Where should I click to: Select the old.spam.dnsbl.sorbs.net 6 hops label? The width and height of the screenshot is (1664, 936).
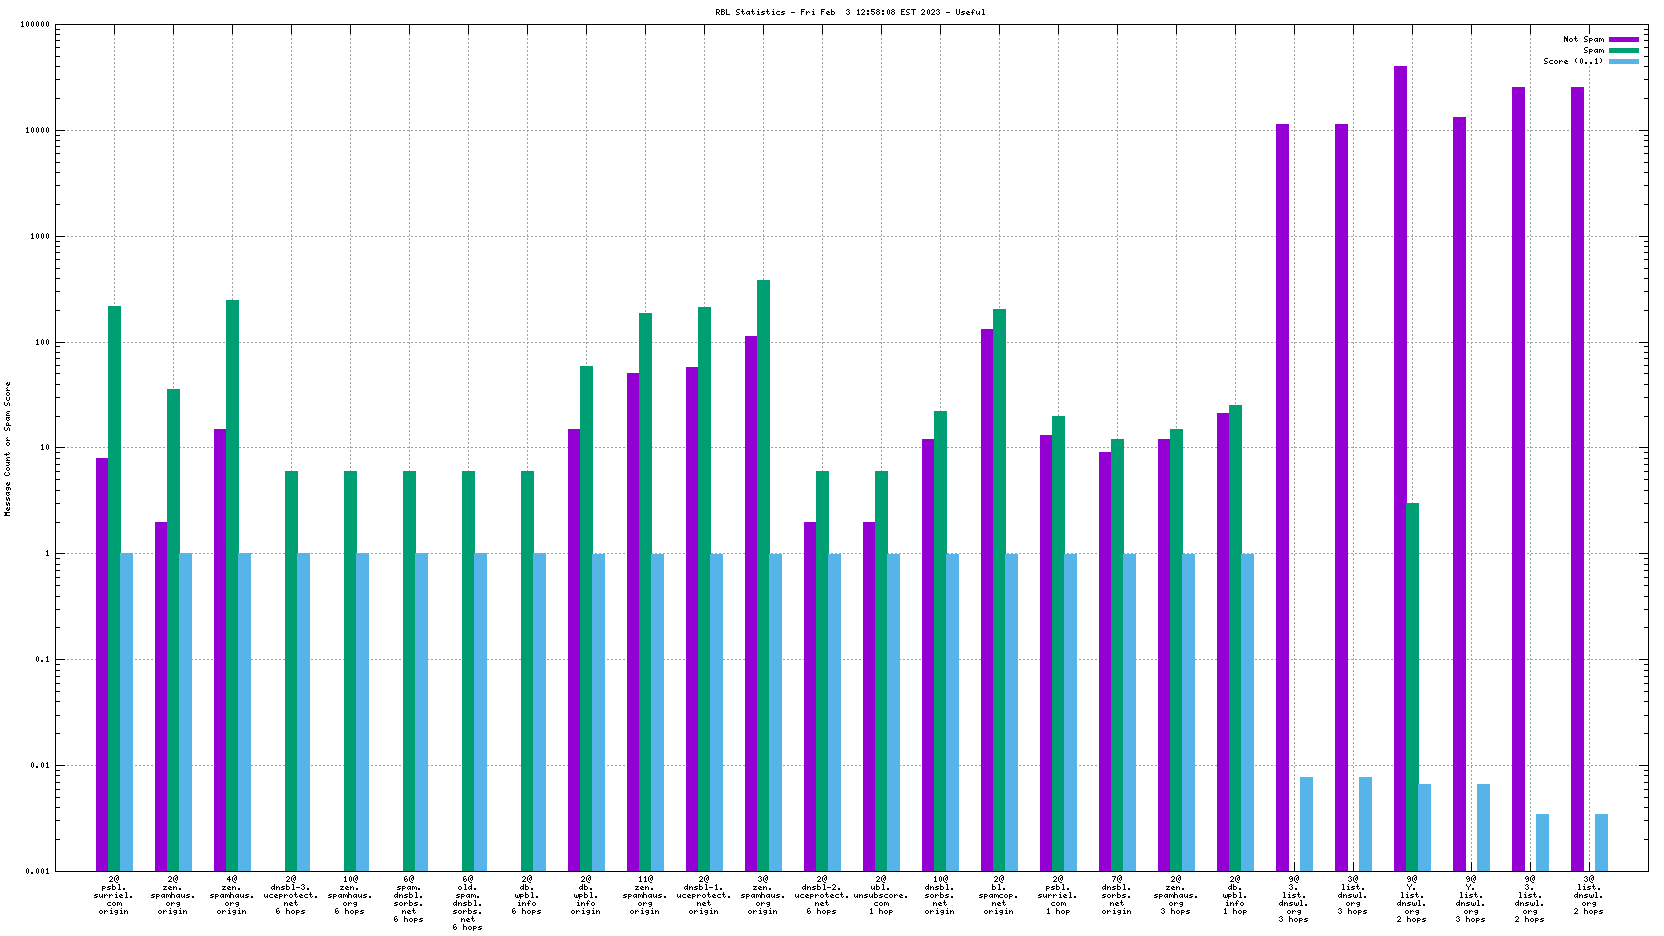point(468,903)
